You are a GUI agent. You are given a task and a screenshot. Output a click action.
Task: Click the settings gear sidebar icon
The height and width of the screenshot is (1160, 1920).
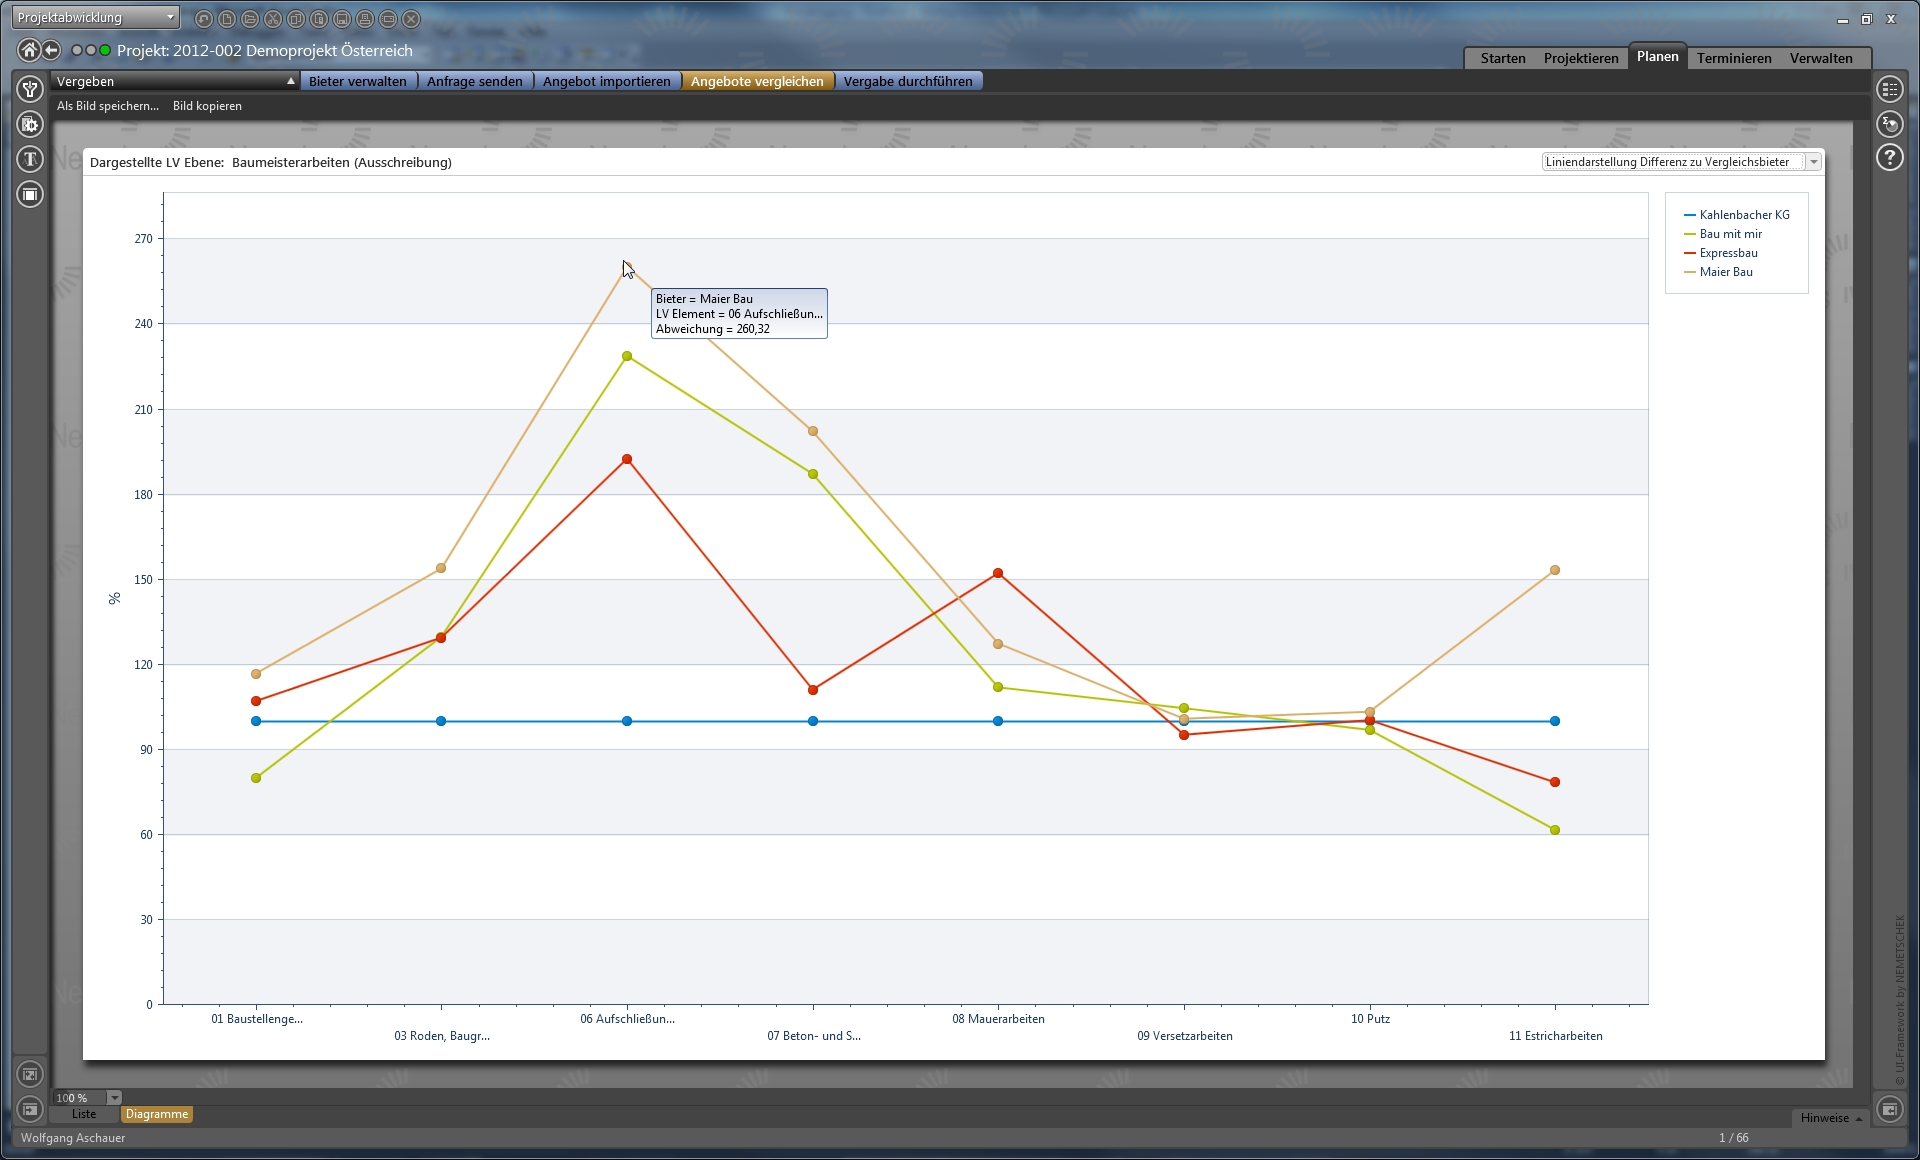pos(30,124)
